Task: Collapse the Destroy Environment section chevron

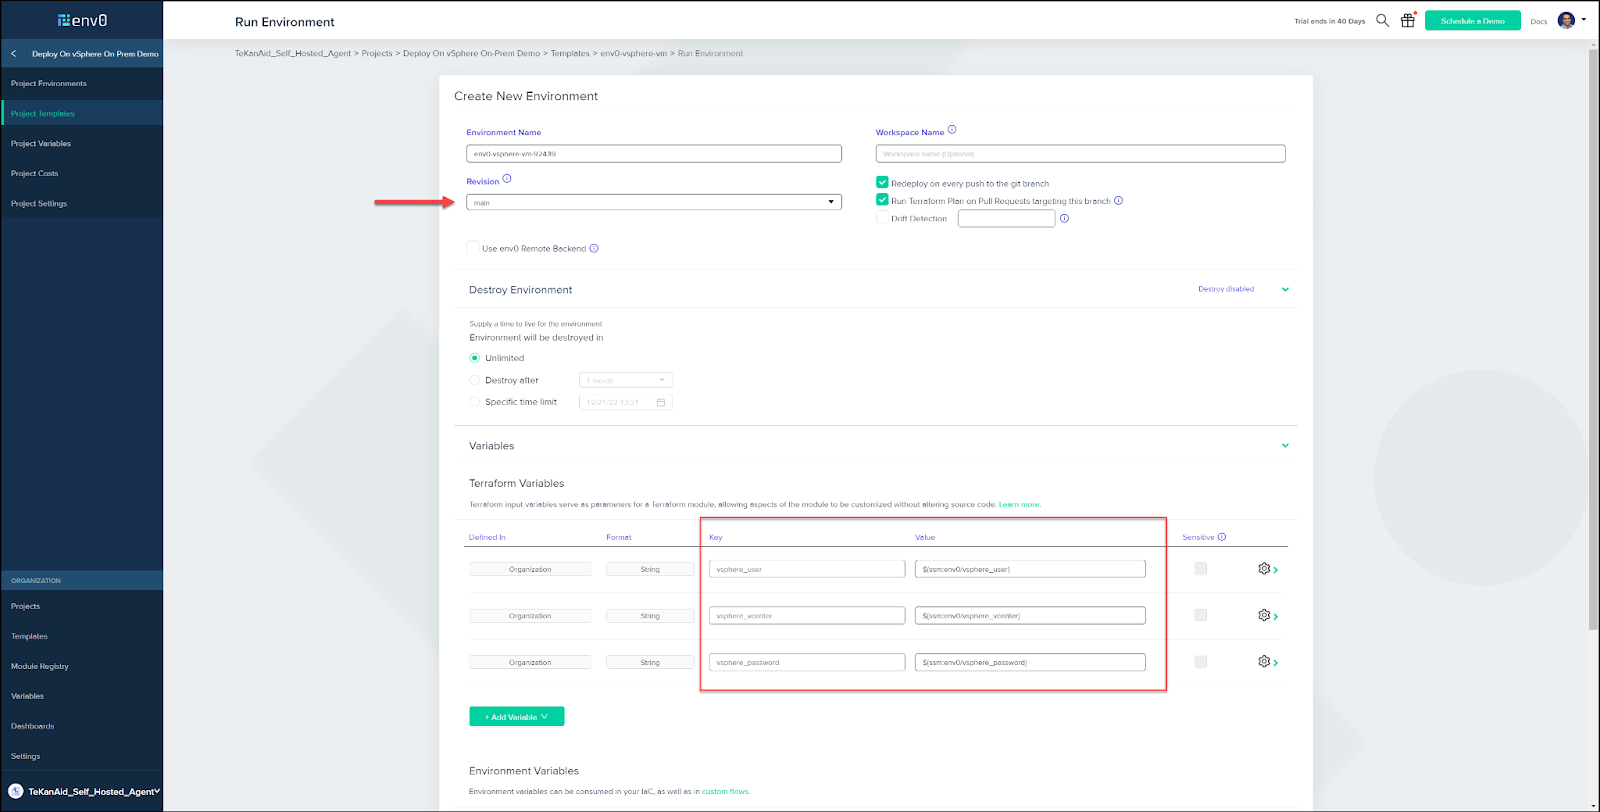Action: tap(1285, 290)
